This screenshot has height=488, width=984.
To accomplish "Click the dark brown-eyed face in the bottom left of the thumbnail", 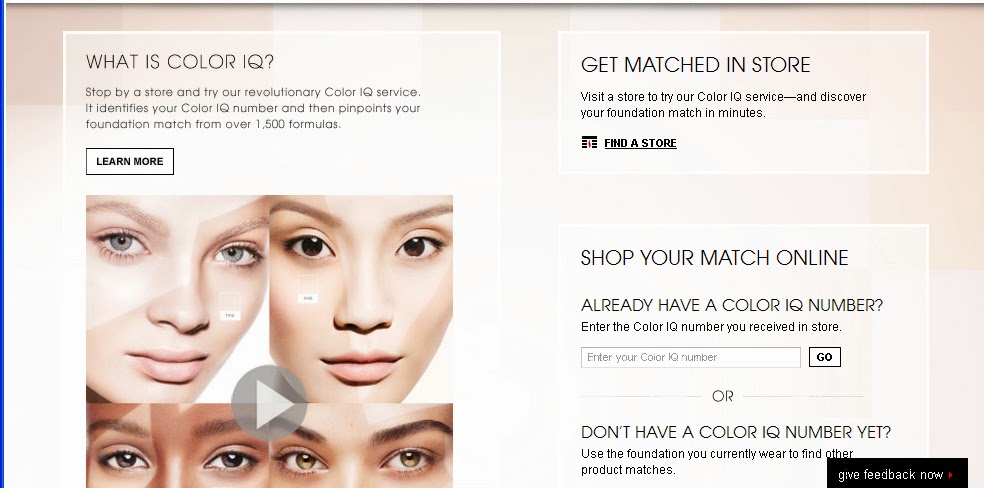I will tap(178, 445).
